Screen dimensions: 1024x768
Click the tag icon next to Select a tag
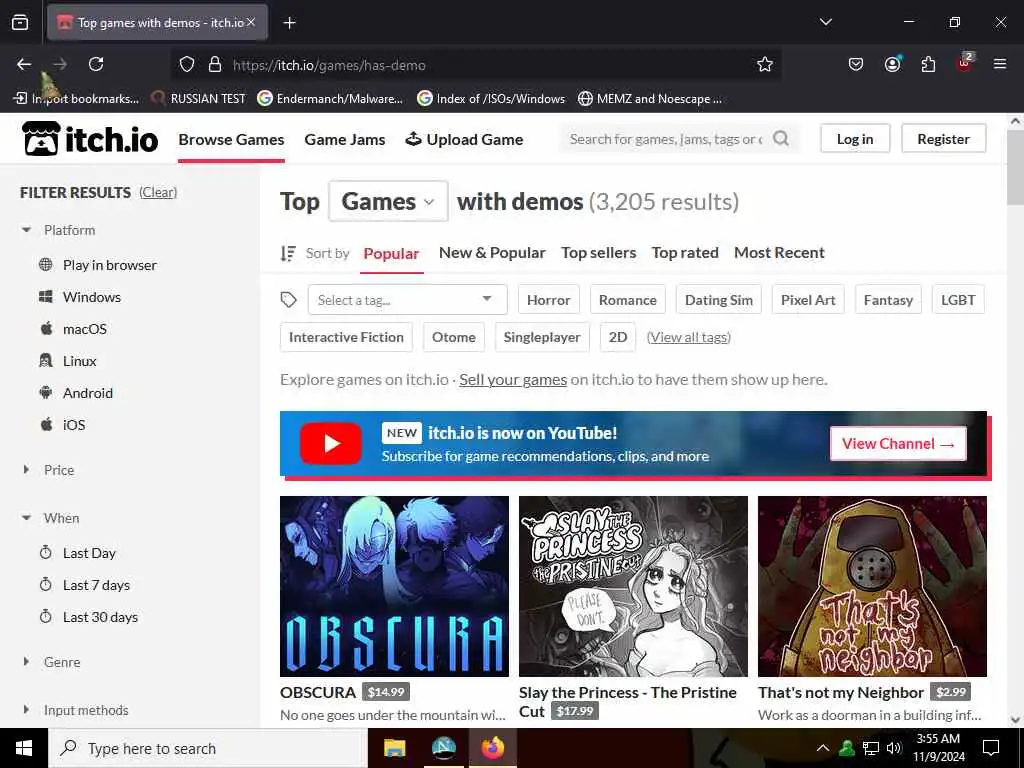pyautogui.click(x=289, y=300)
